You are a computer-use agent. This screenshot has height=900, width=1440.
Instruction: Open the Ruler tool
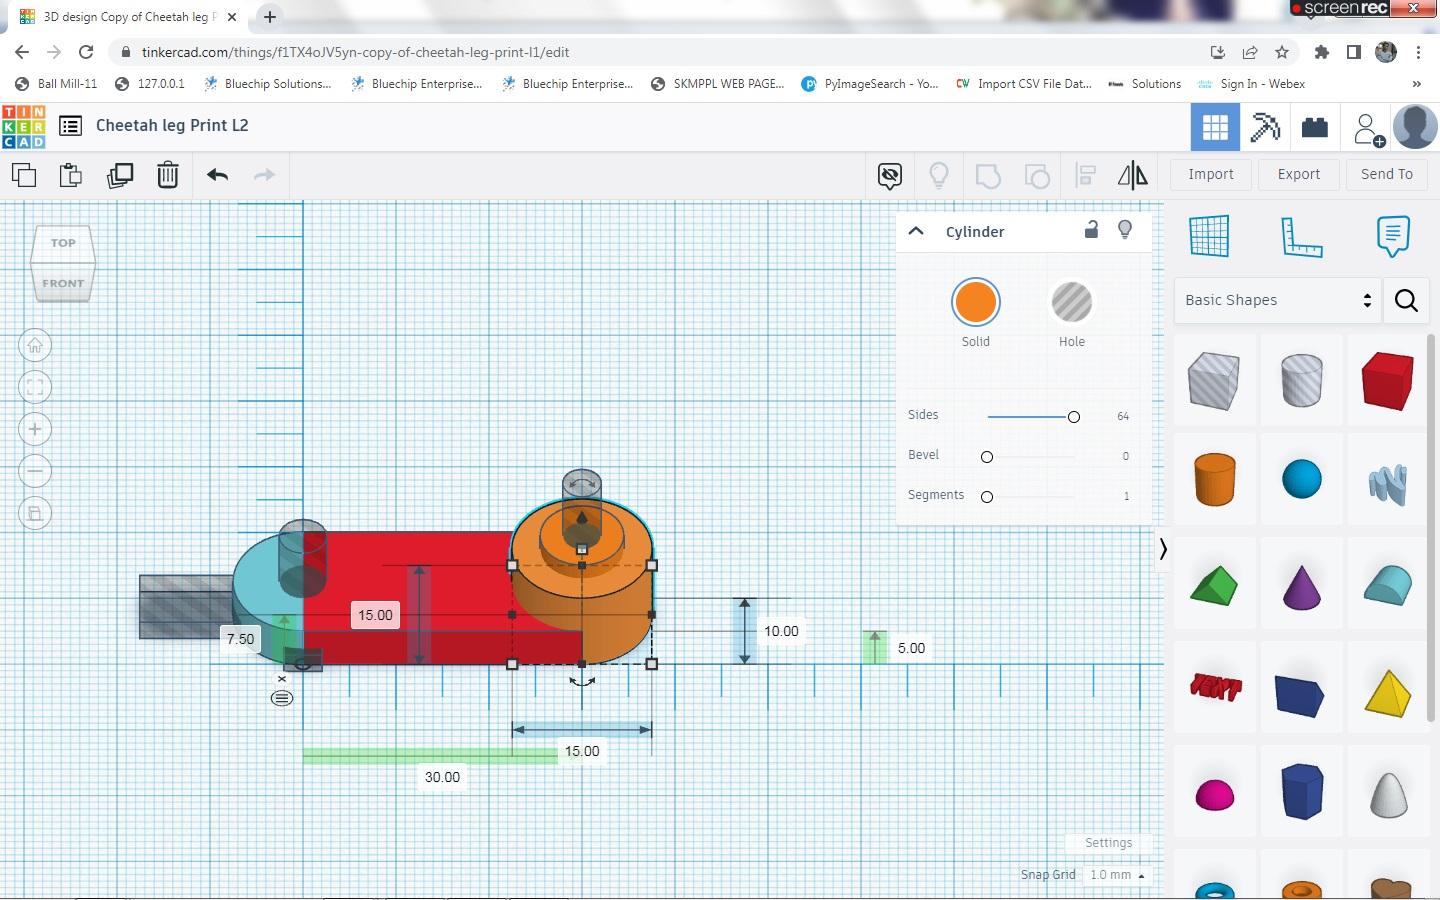point(1301,237)
